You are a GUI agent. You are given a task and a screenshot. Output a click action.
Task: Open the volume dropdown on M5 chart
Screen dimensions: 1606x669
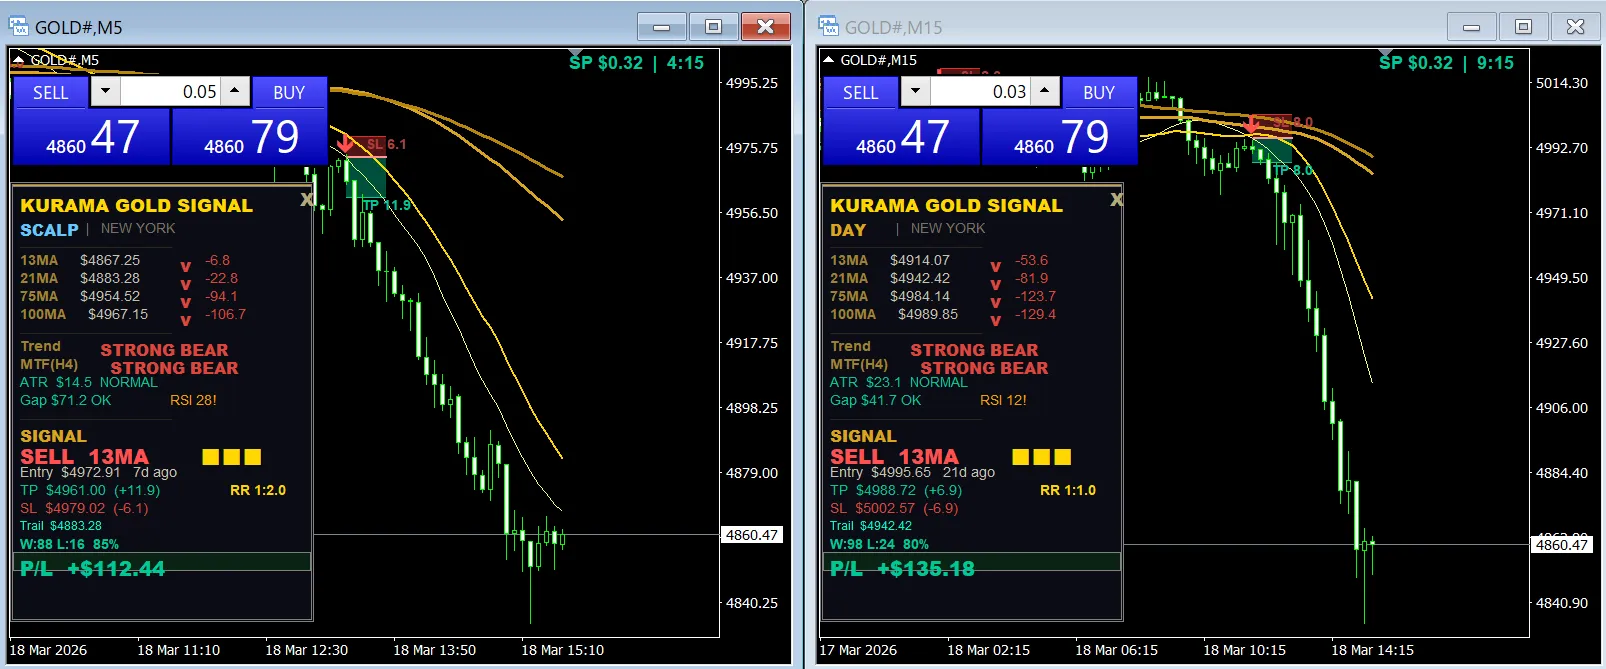tap(106, 92)
